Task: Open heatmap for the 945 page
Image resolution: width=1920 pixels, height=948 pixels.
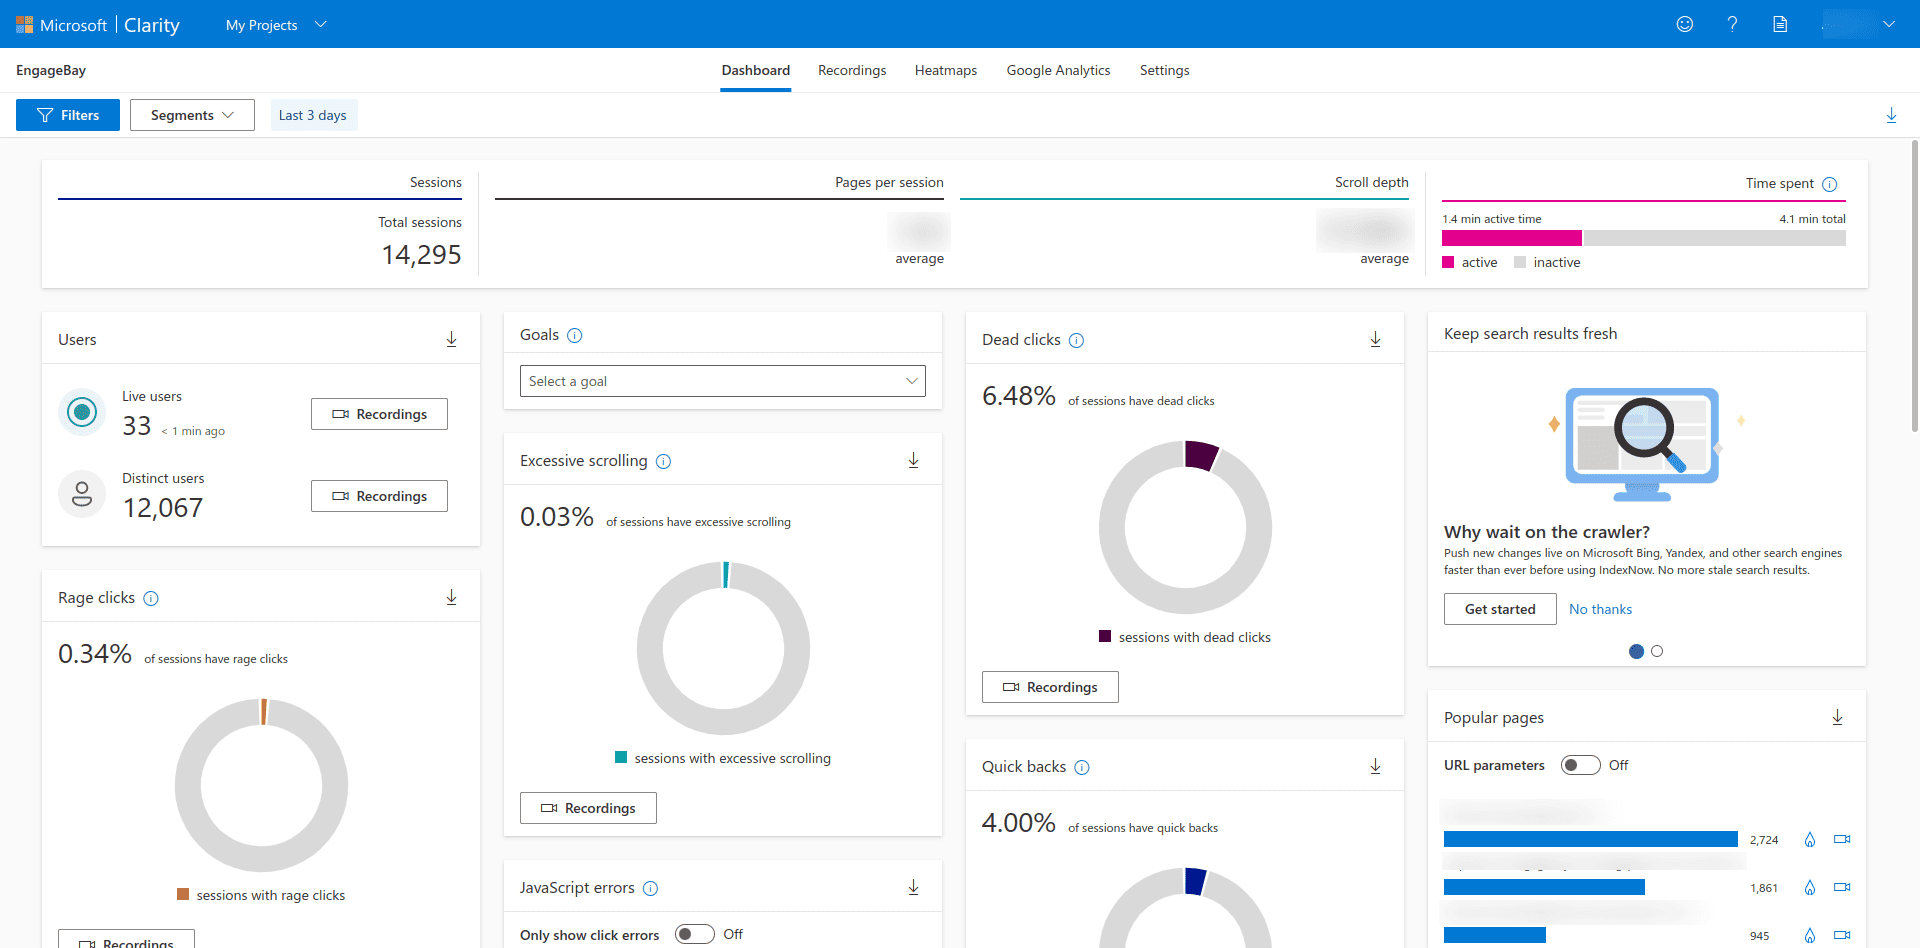Action: coord(1809,936)
